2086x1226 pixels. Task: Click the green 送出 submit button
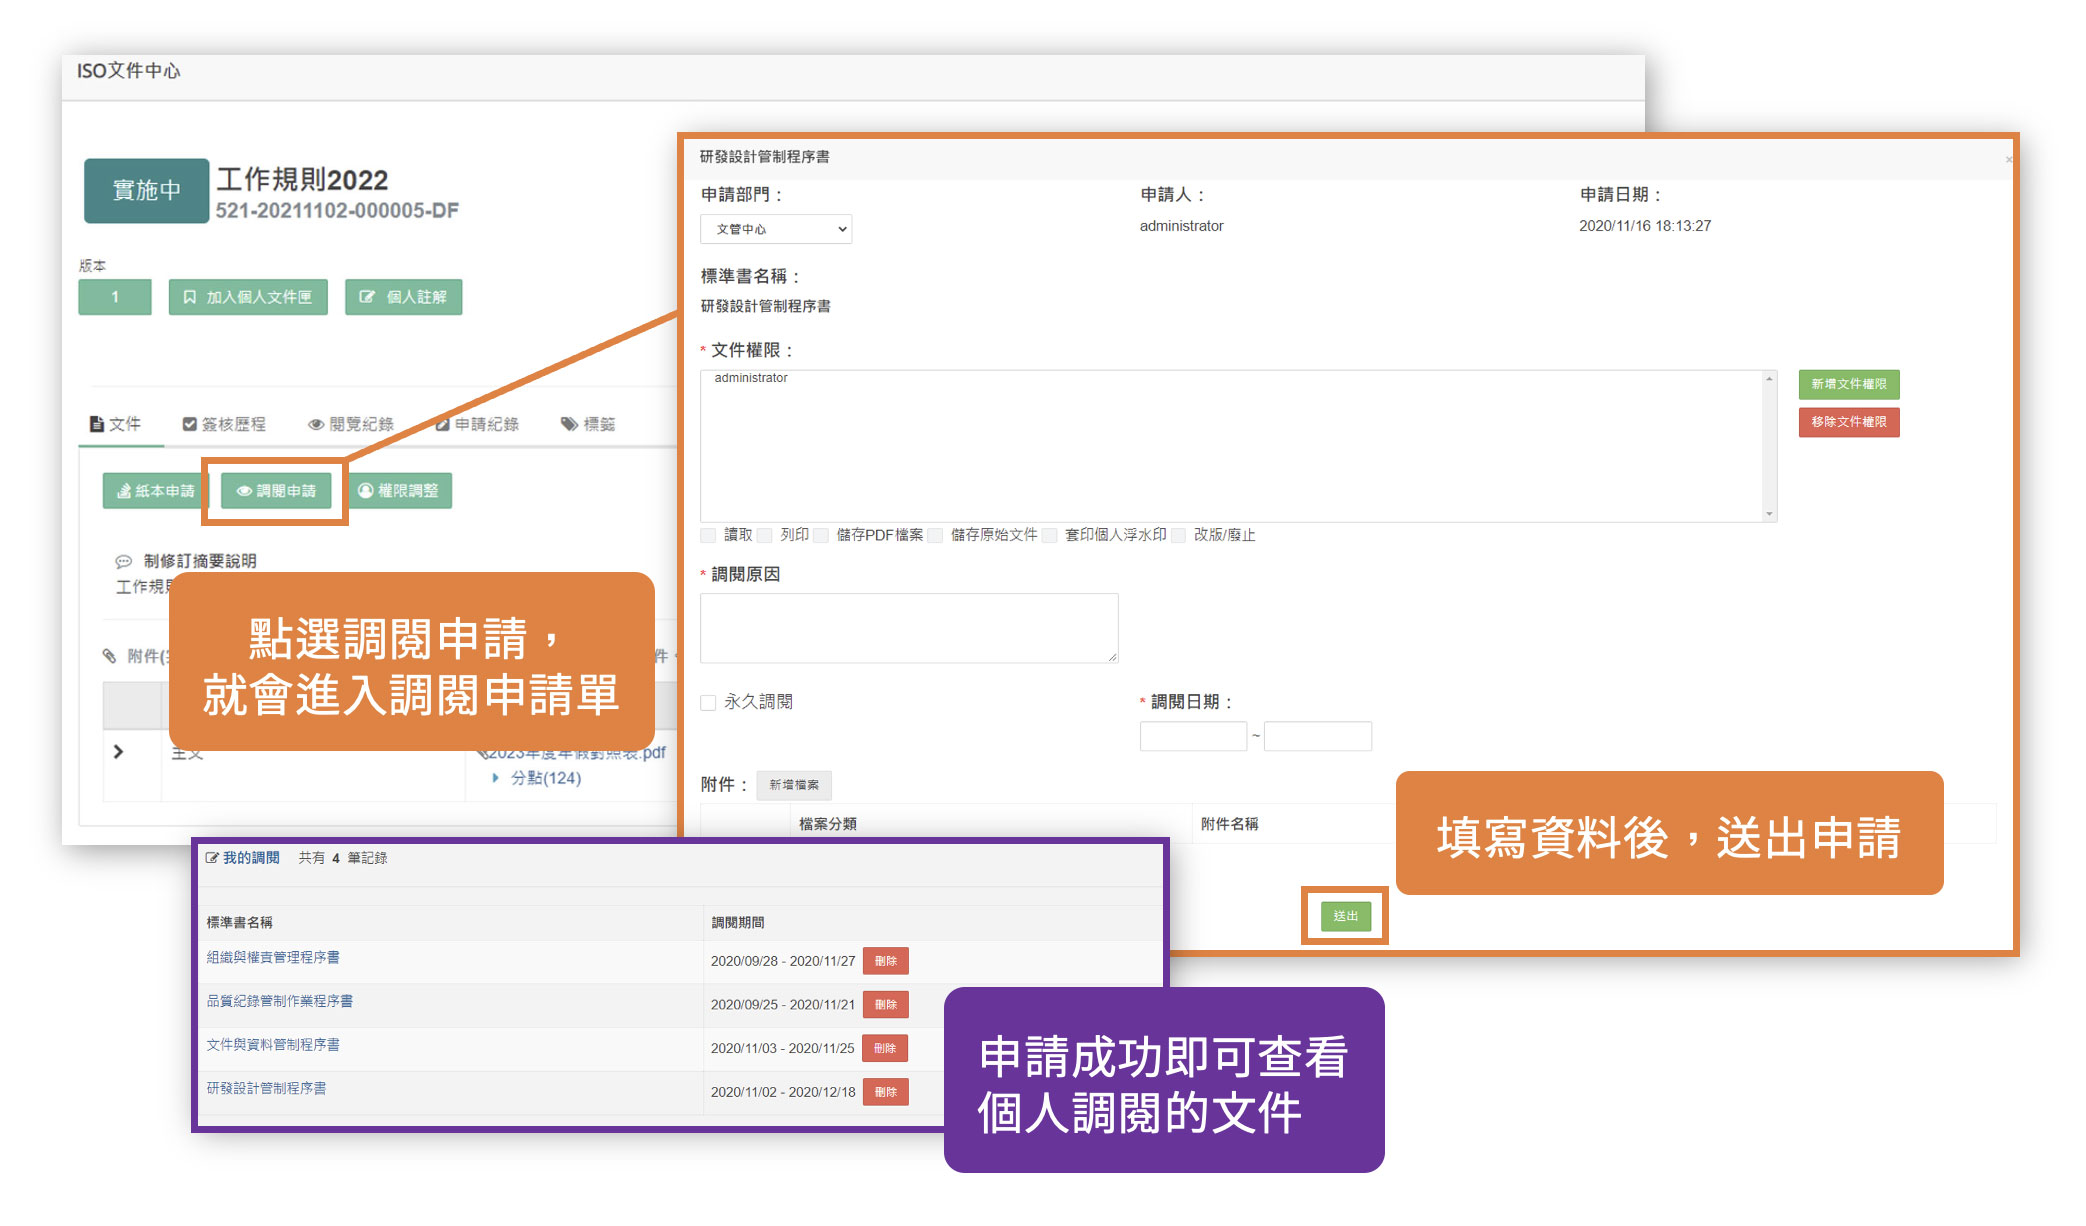coord(1345,916)
